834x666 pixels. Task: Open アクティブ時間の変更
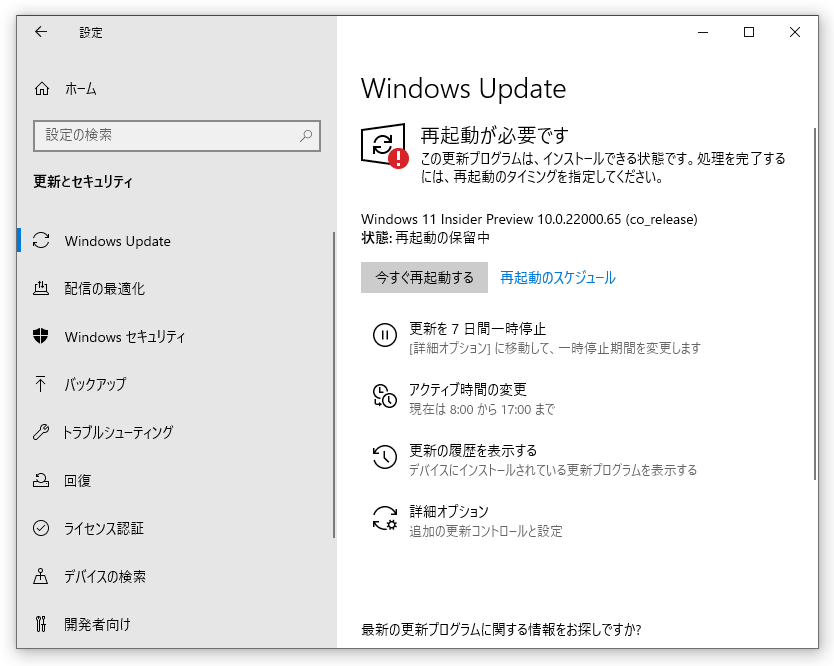468,389
